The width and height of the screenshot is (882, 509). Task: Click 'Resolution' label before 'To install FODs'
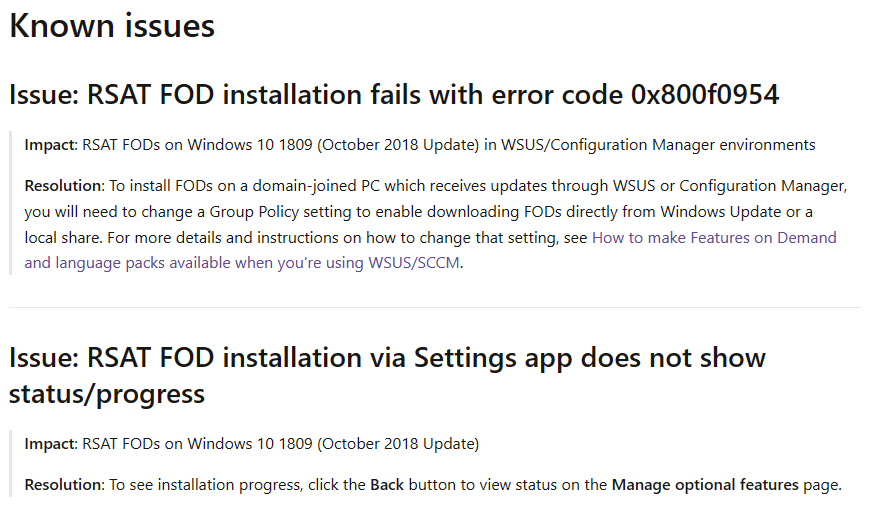click(x=64, y=186)
